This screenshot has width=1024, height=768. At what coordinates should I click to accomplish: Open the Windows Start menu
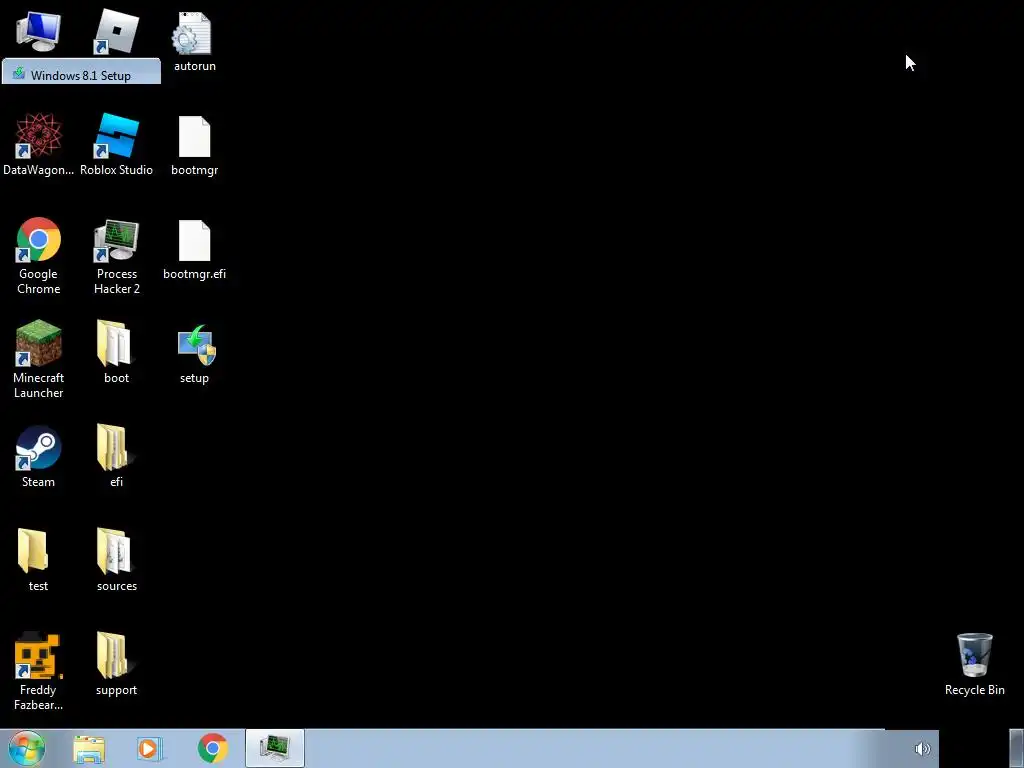tap(27, 748)
